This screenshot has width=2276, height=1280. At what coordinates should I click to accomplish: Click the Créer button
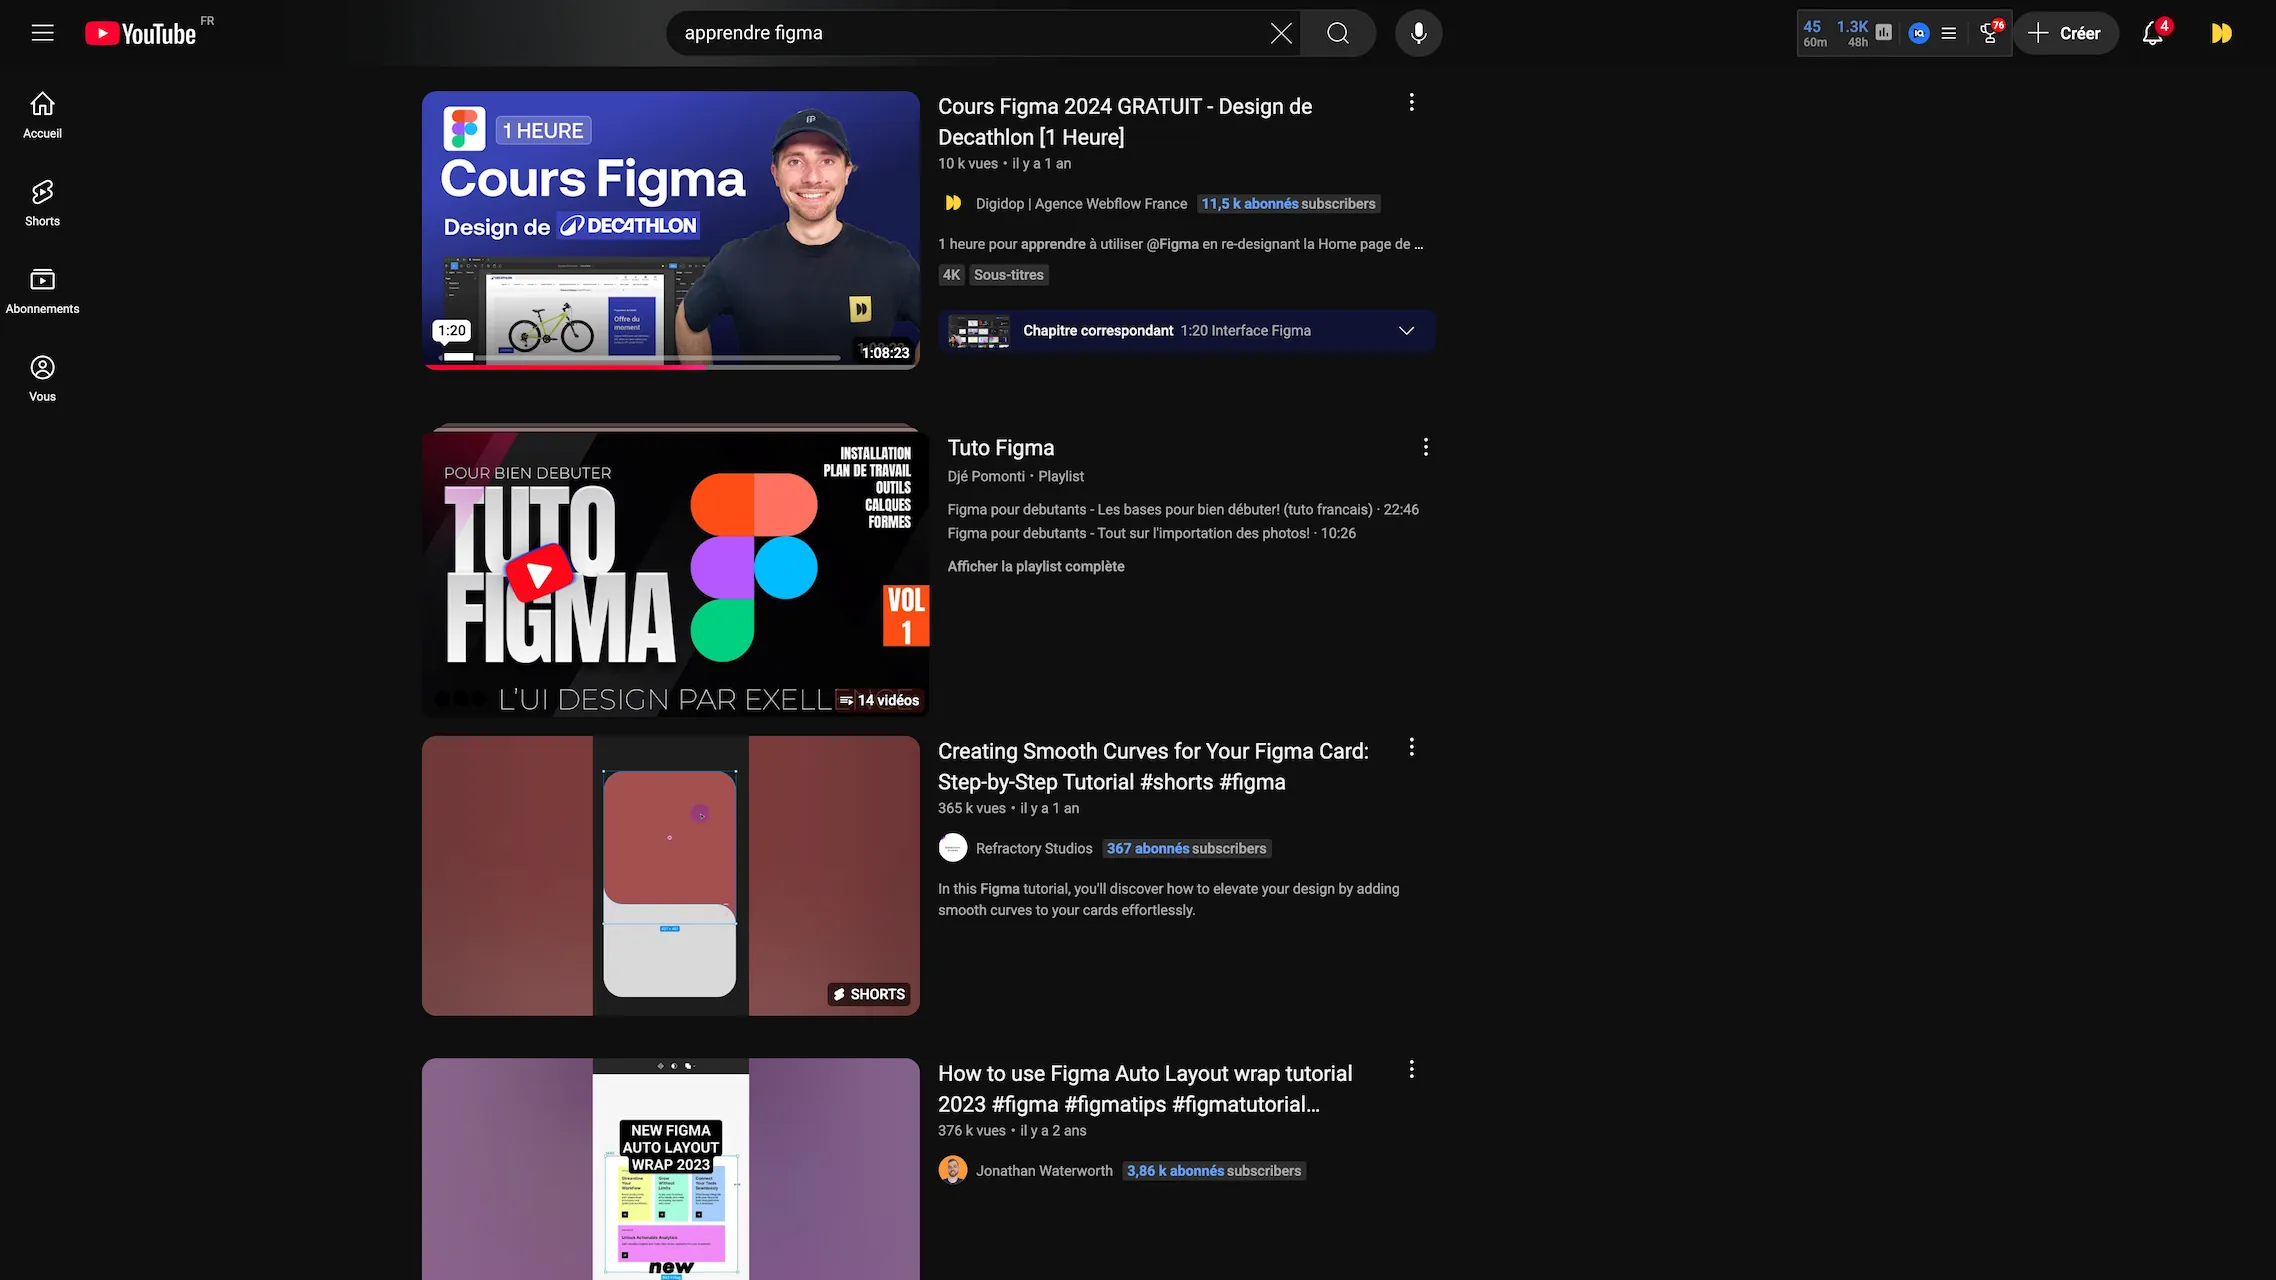tap(2065, 33)
